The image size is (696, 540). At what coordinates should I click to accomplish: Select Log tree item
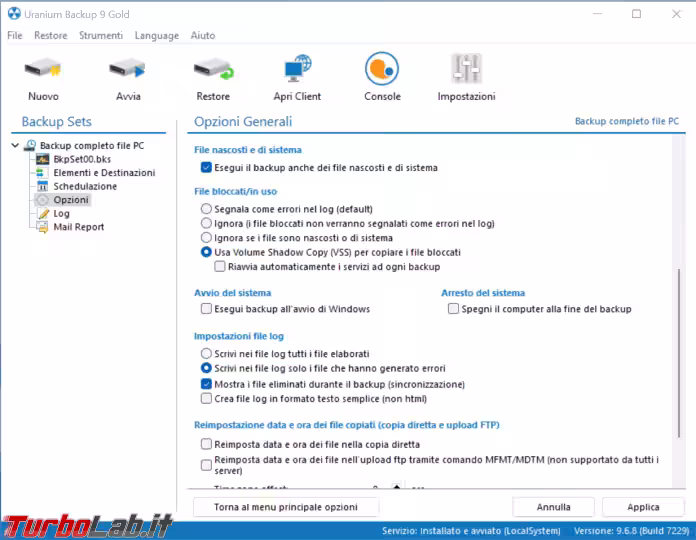pyautogui.click(x=61, y=213)
